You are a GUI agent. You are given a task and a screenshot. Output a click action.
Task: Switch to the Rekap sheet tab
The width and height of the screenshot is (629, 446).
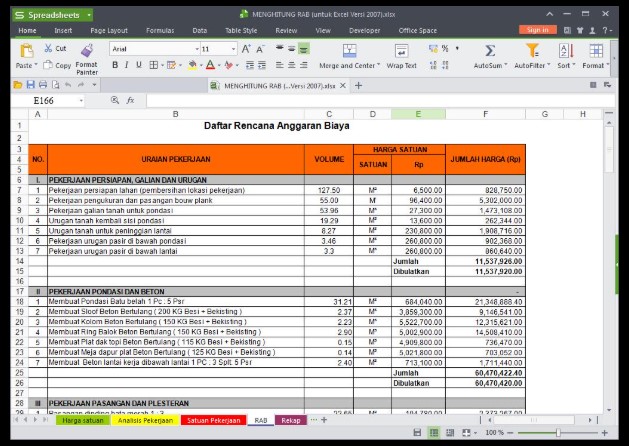pyautogui.click(x=291, y=420)
